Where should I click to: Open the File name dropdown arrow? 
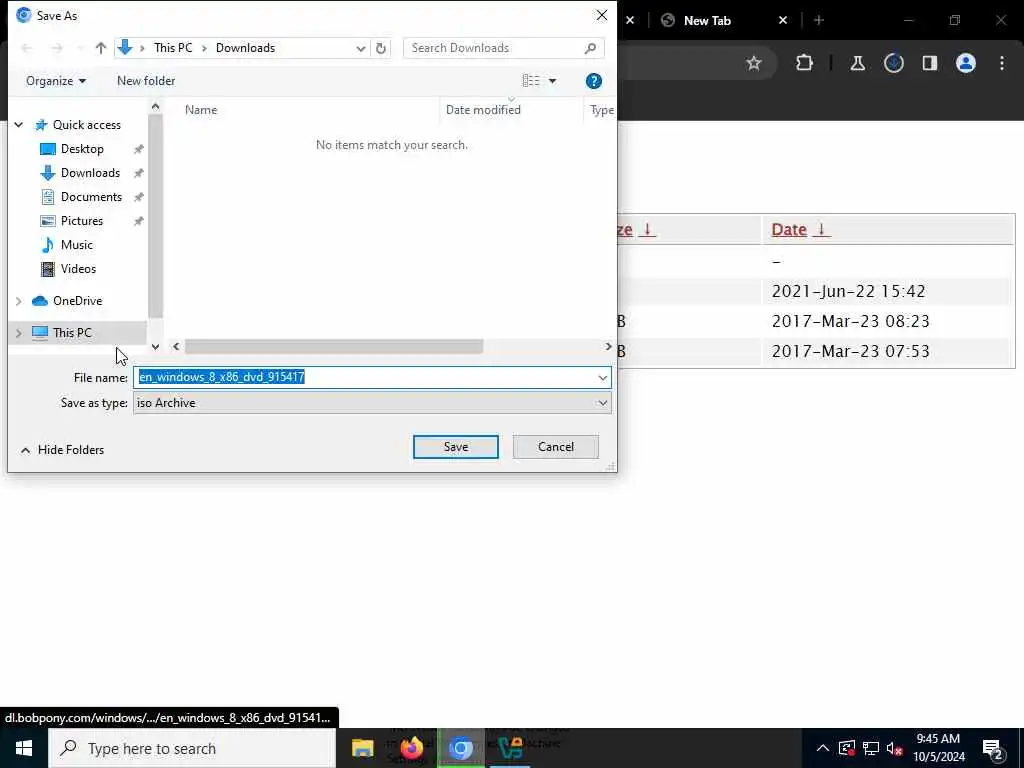(x=602, y=377)
